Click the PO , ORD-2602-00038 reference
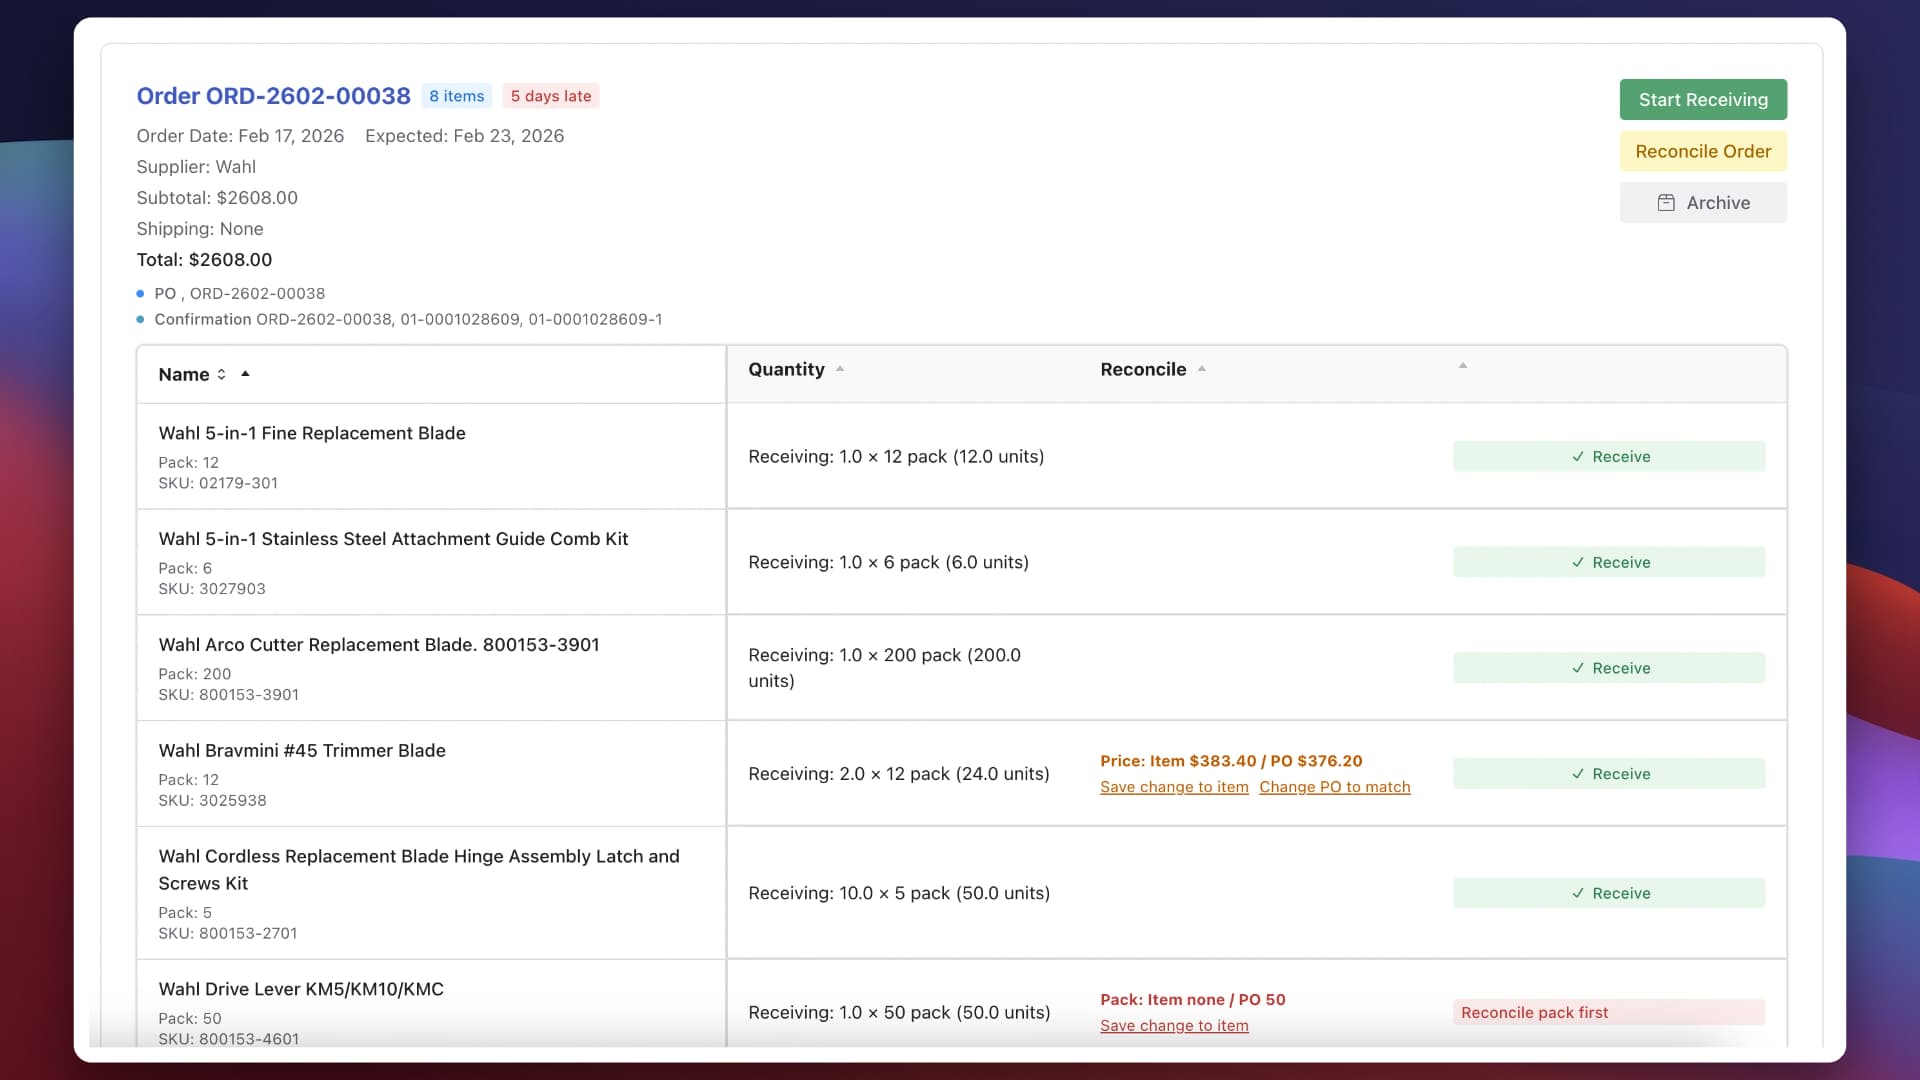Image resolution: width=1920 pixels, height=1080 pixels. pyautogui.click(x=240, y=294)
